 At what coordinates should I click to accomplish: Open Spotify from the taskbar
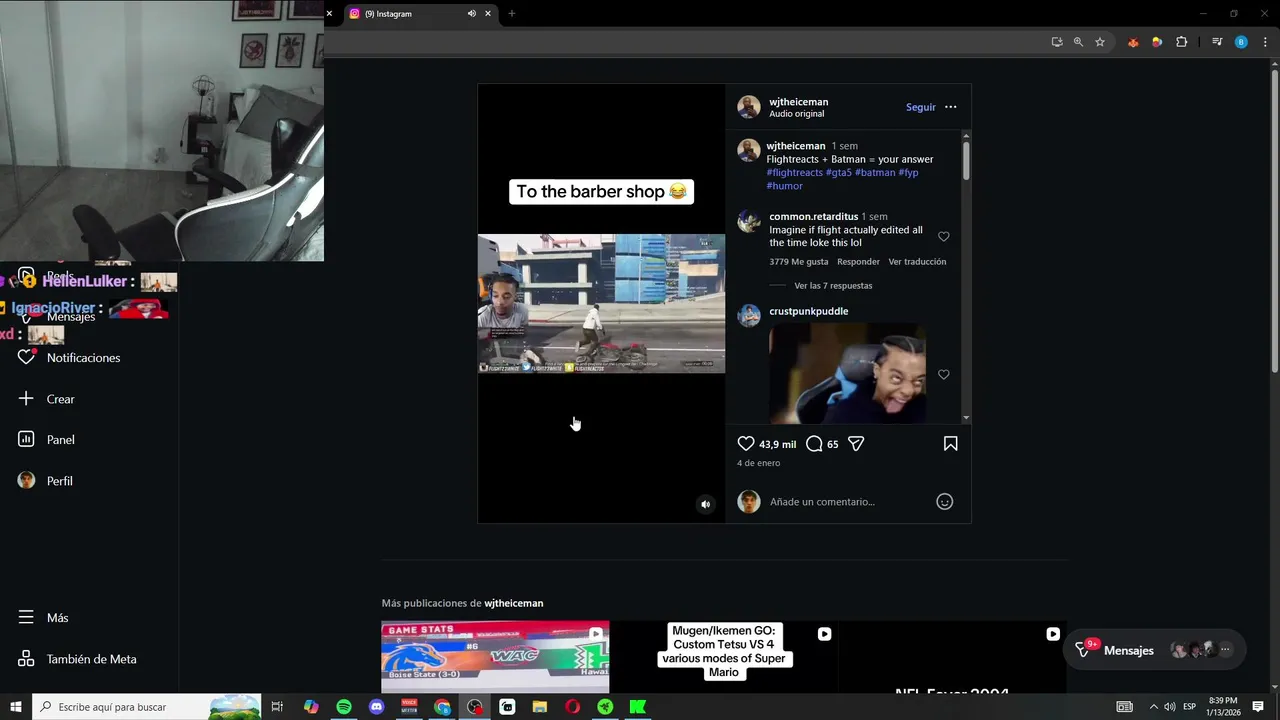pos(344,707)
